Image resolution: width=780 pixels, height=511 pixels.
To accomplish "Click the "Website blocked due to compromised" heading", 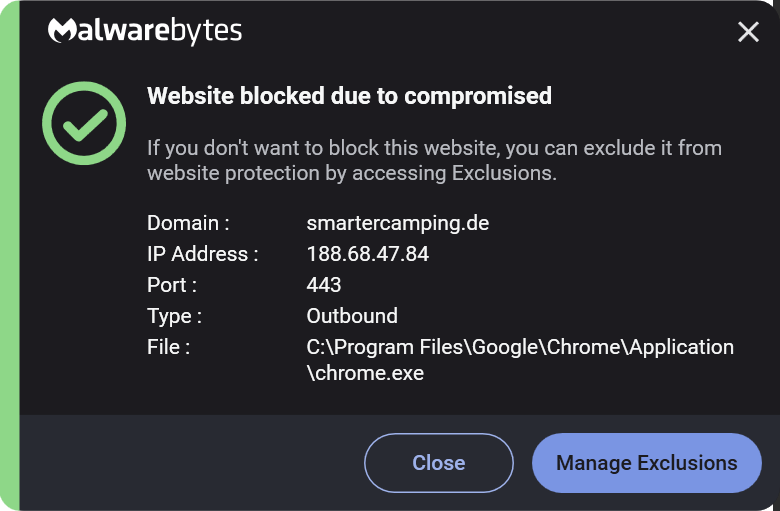I will [x=349, y=96].
